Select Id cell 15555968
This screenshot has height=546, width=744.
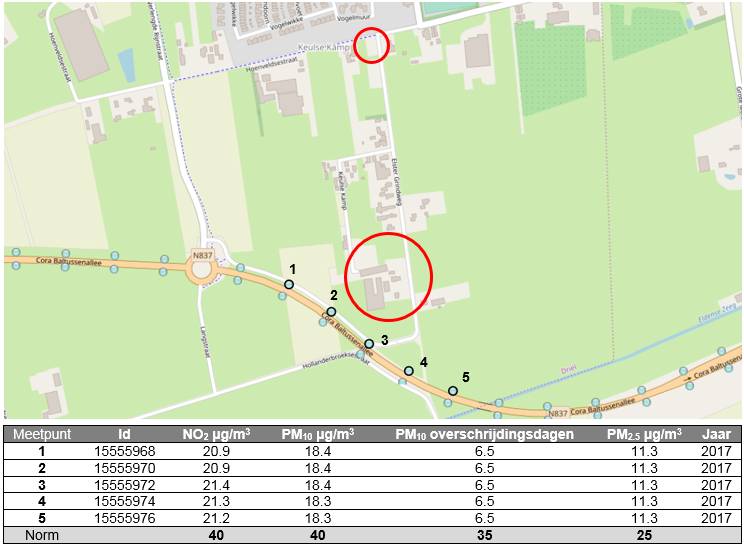coord(125,451)
